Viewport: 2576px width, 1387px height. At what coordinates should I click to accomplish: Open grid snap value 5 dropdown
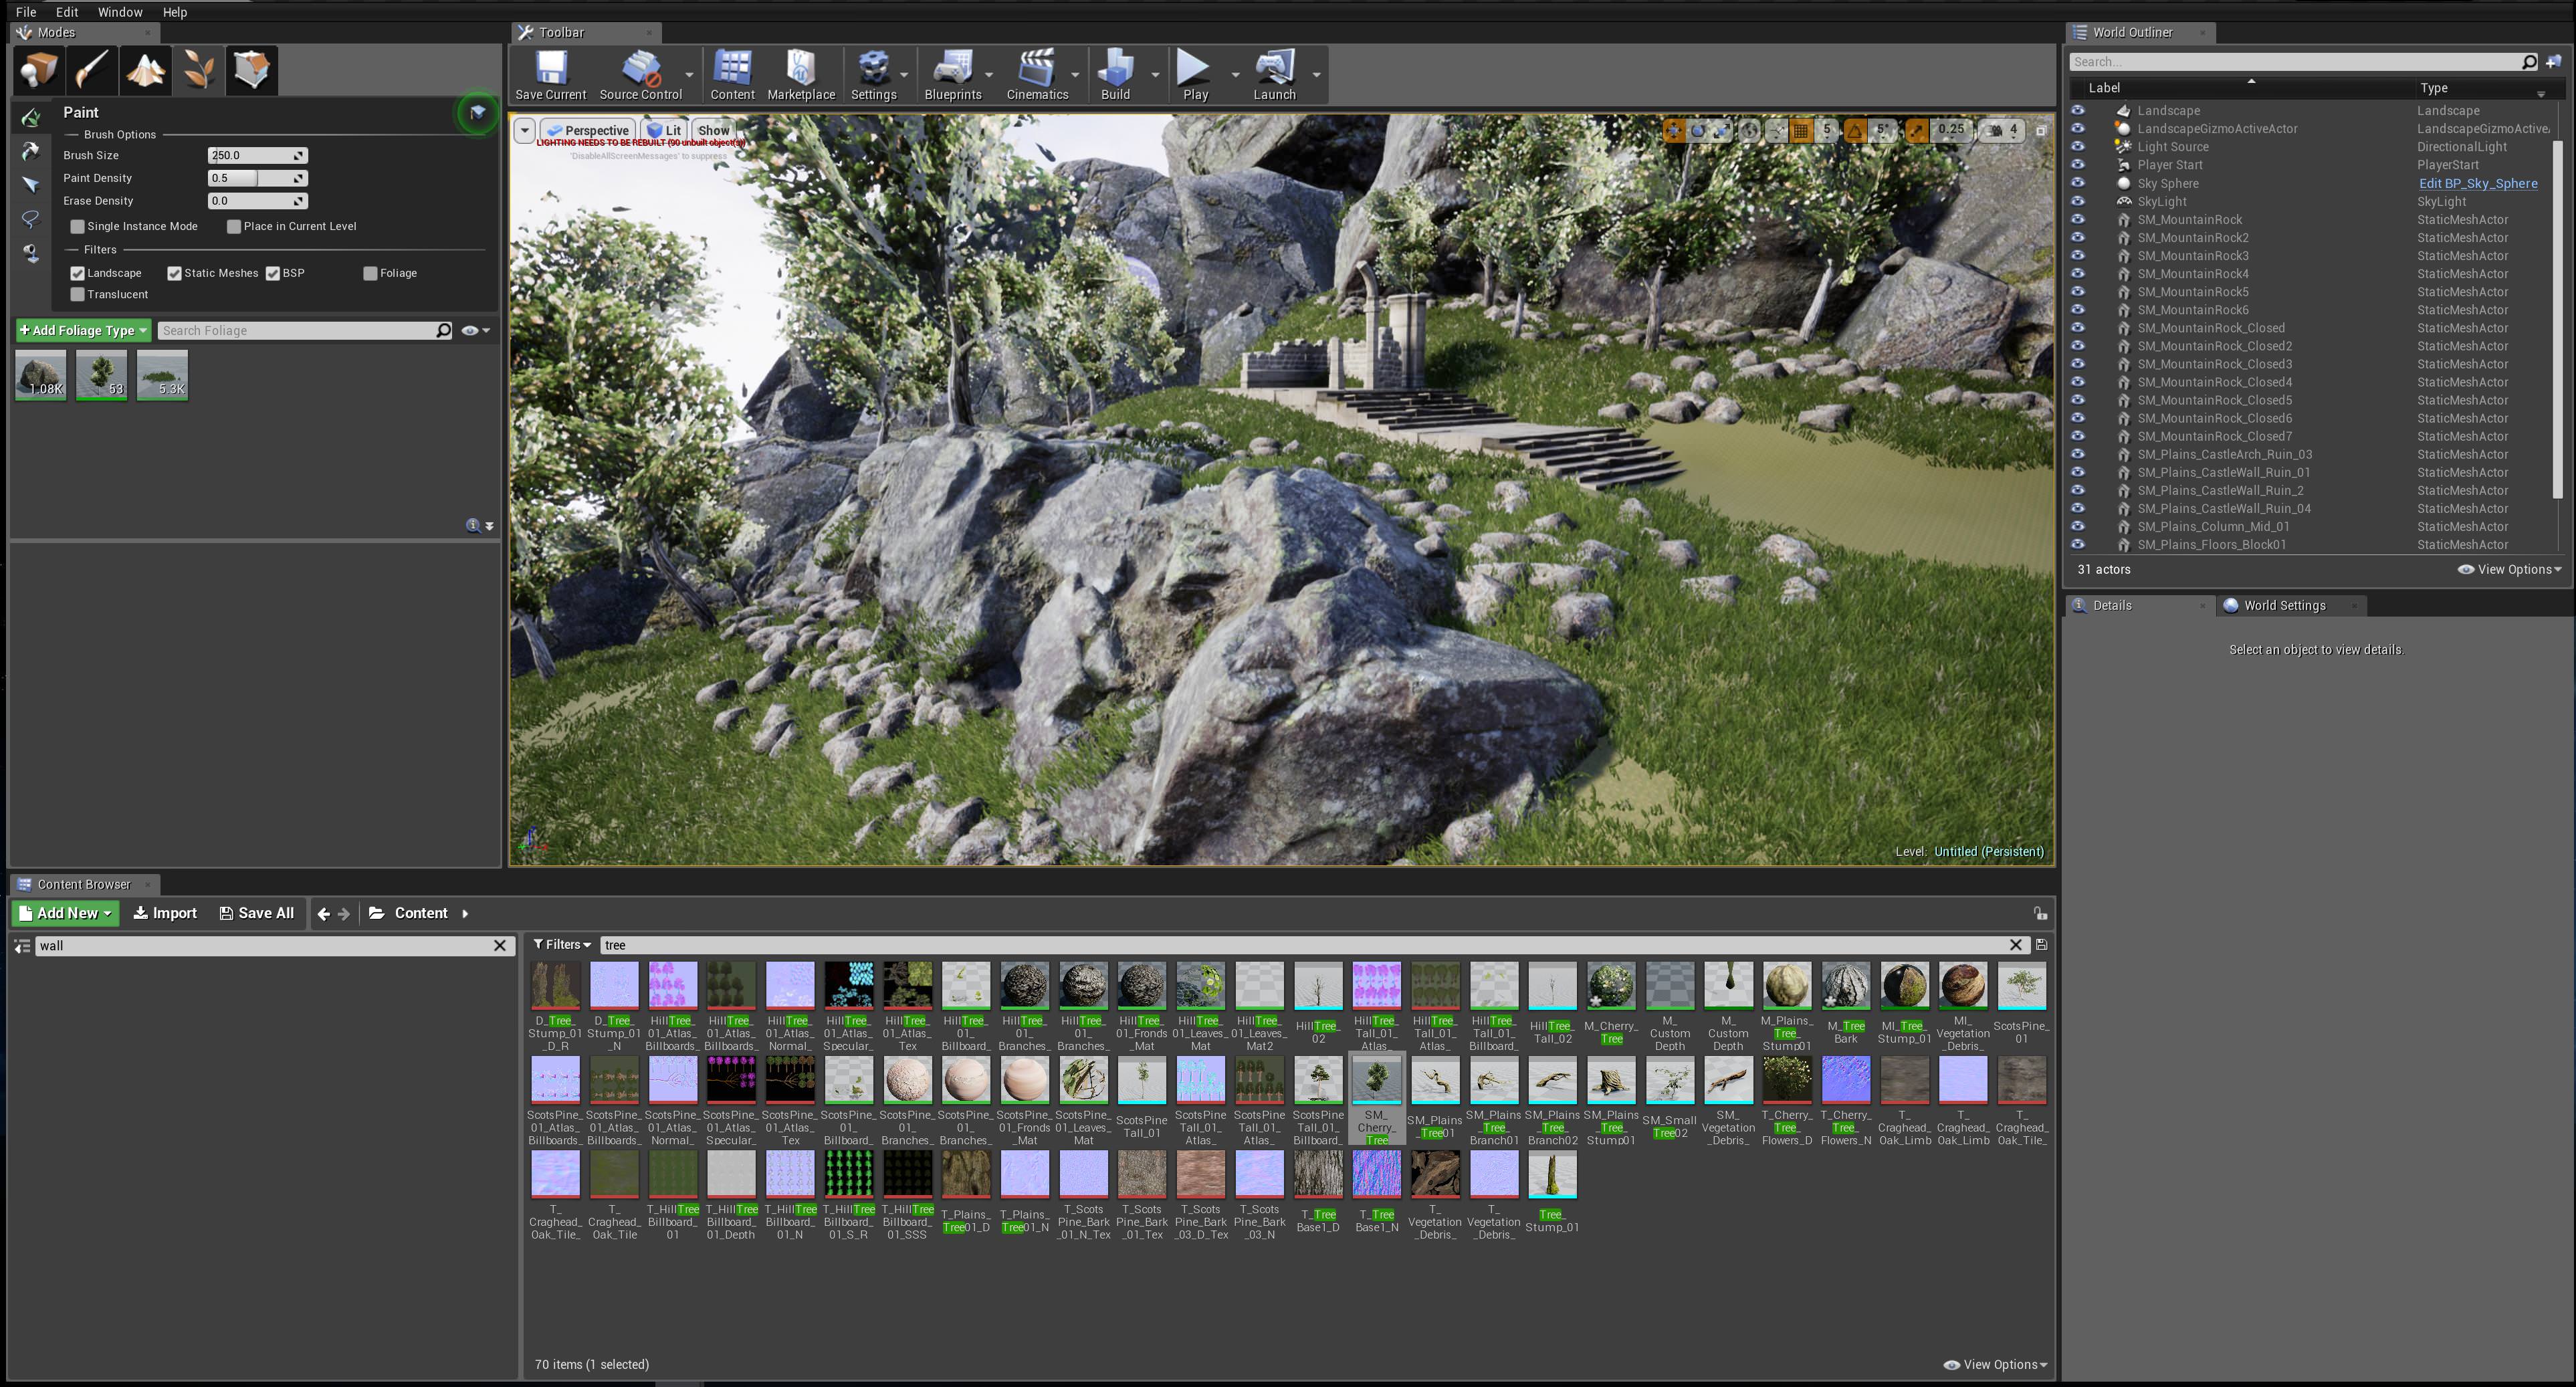pos(1827,130)
